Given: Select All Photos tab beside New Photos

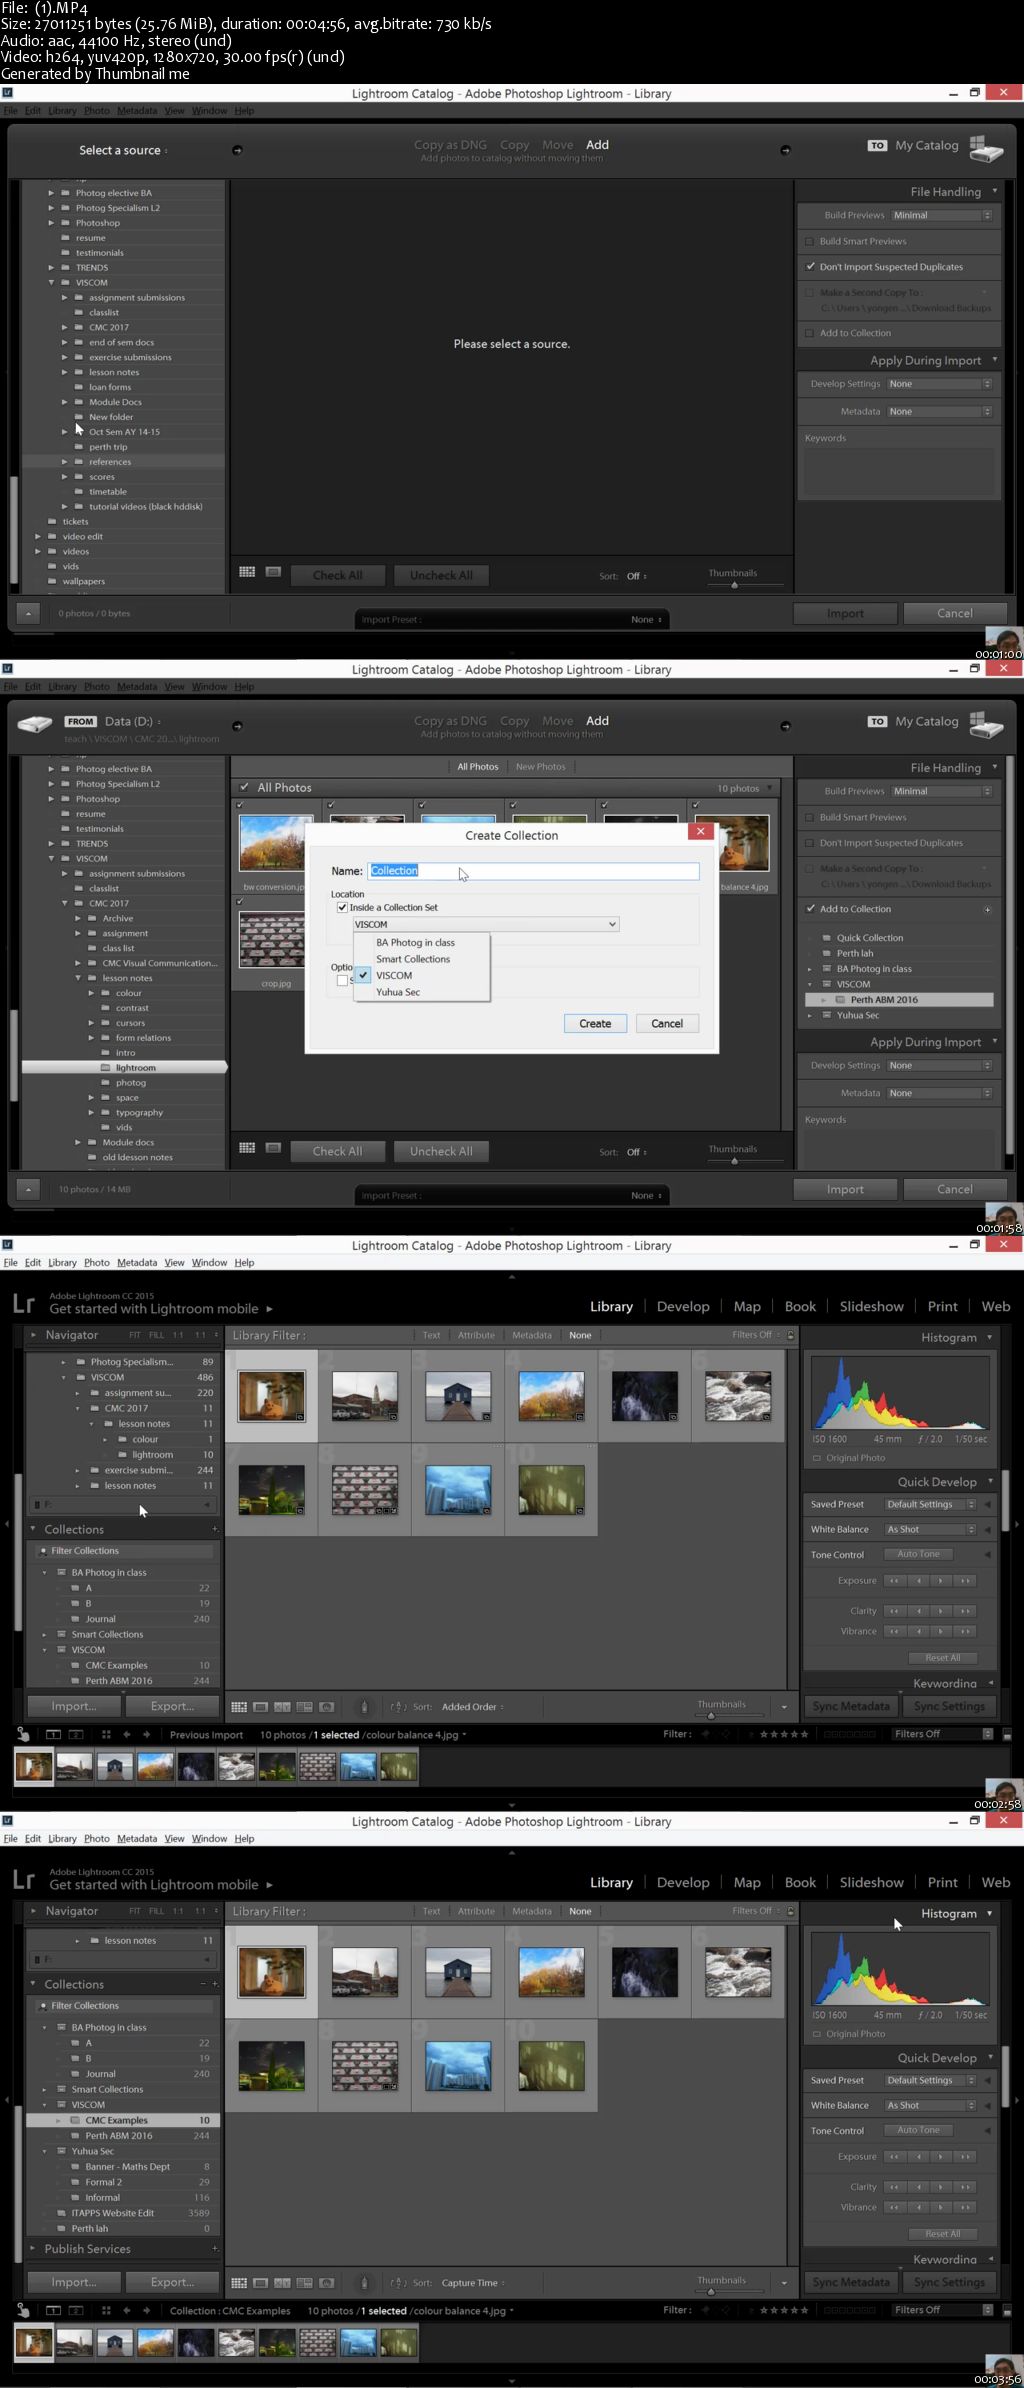Looking at the screenshot, I should (x=478, y=767).
